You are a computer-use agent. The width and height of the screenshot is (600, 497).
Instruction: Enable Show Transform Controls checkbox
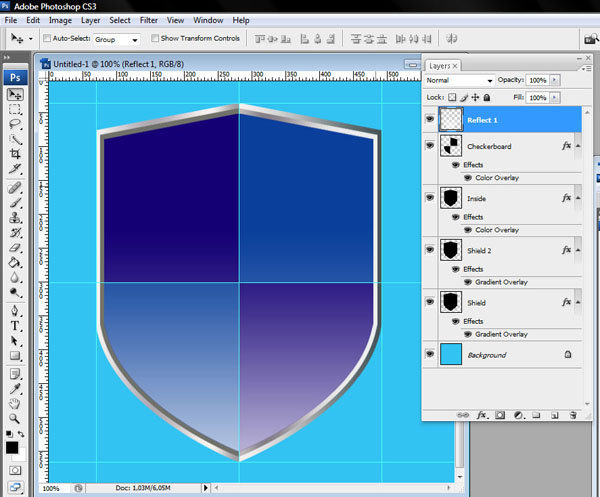[155, 38]
